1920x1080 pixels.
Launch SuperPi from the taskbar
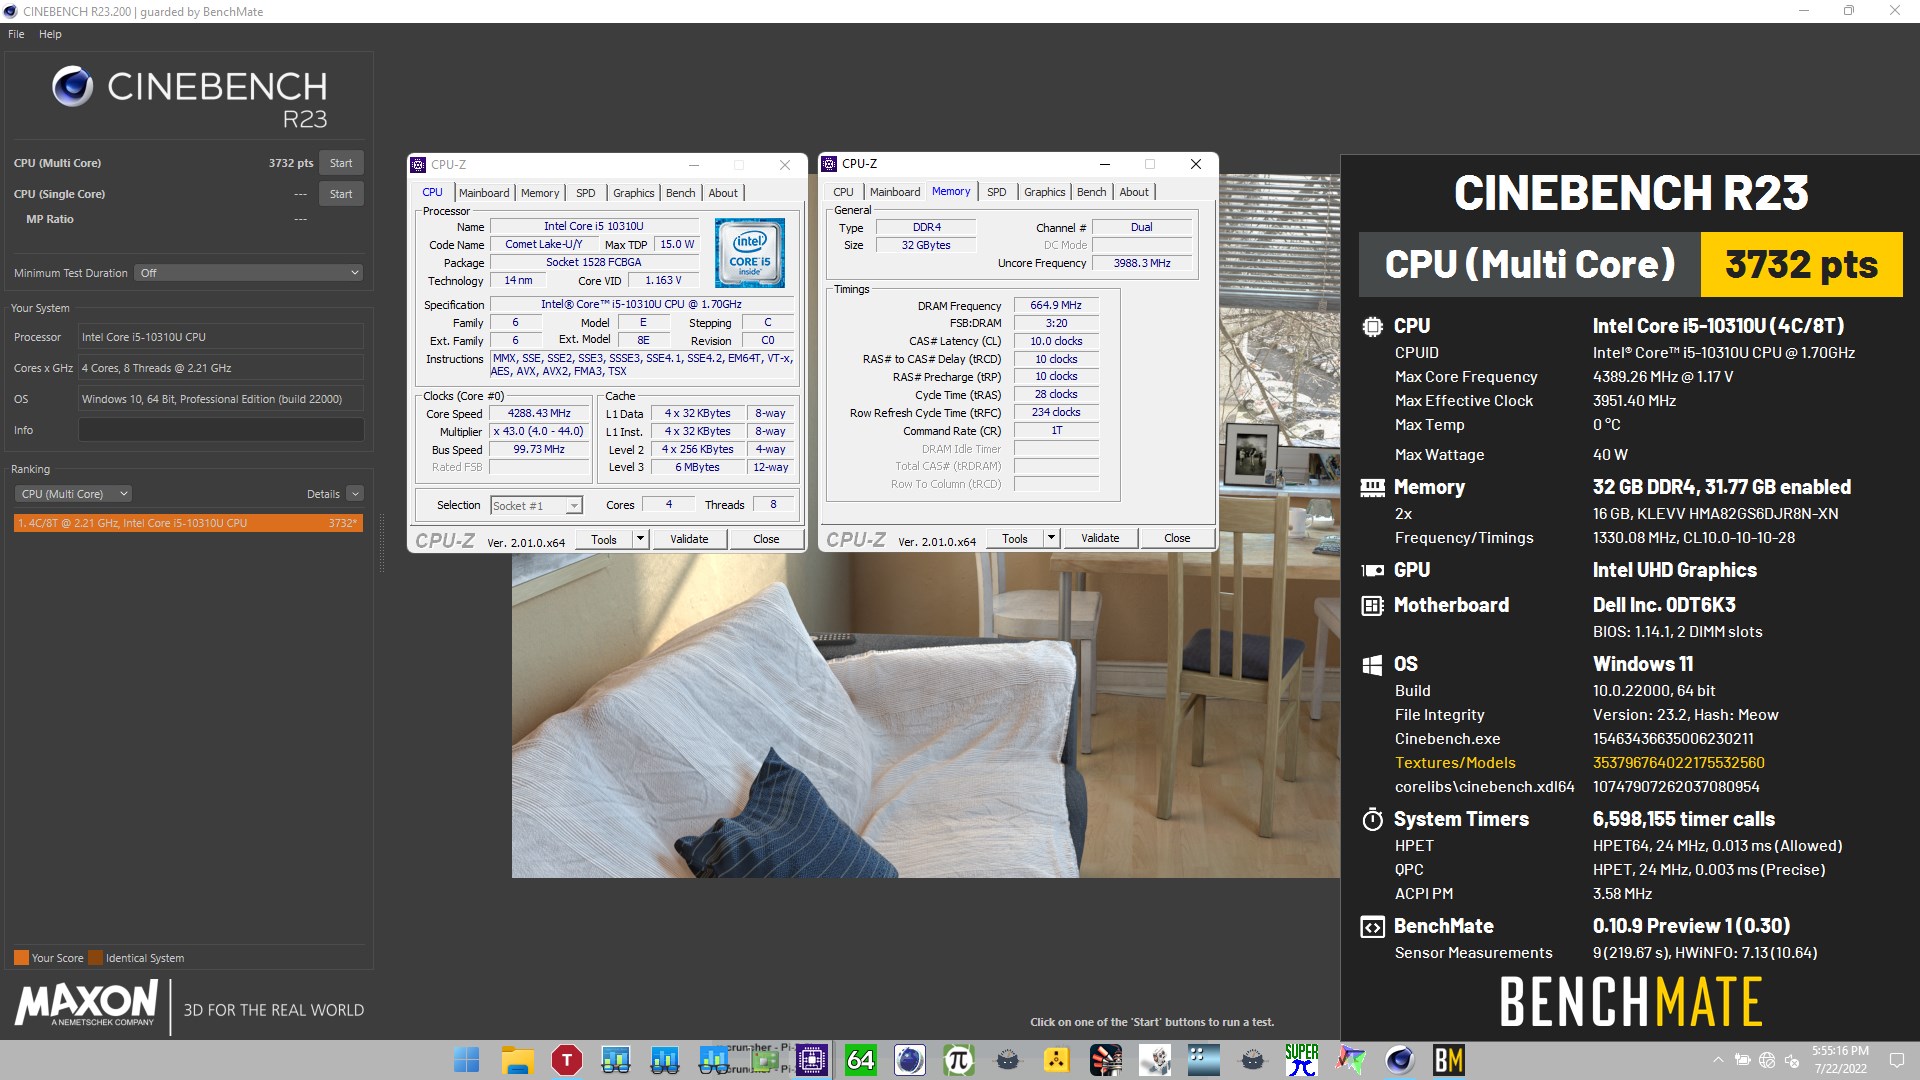pos(1301,1060)
